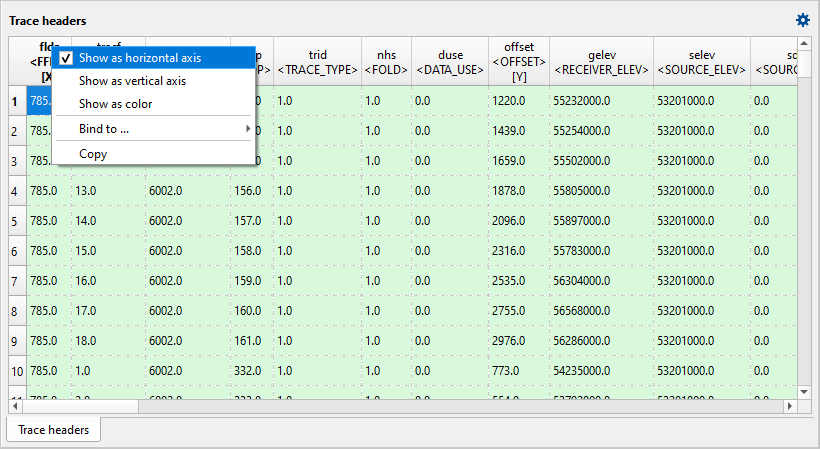Select gelev cell 56304000.0
Image resolution: width=820 pixels, height=449 pixels.
click(580, 281)
